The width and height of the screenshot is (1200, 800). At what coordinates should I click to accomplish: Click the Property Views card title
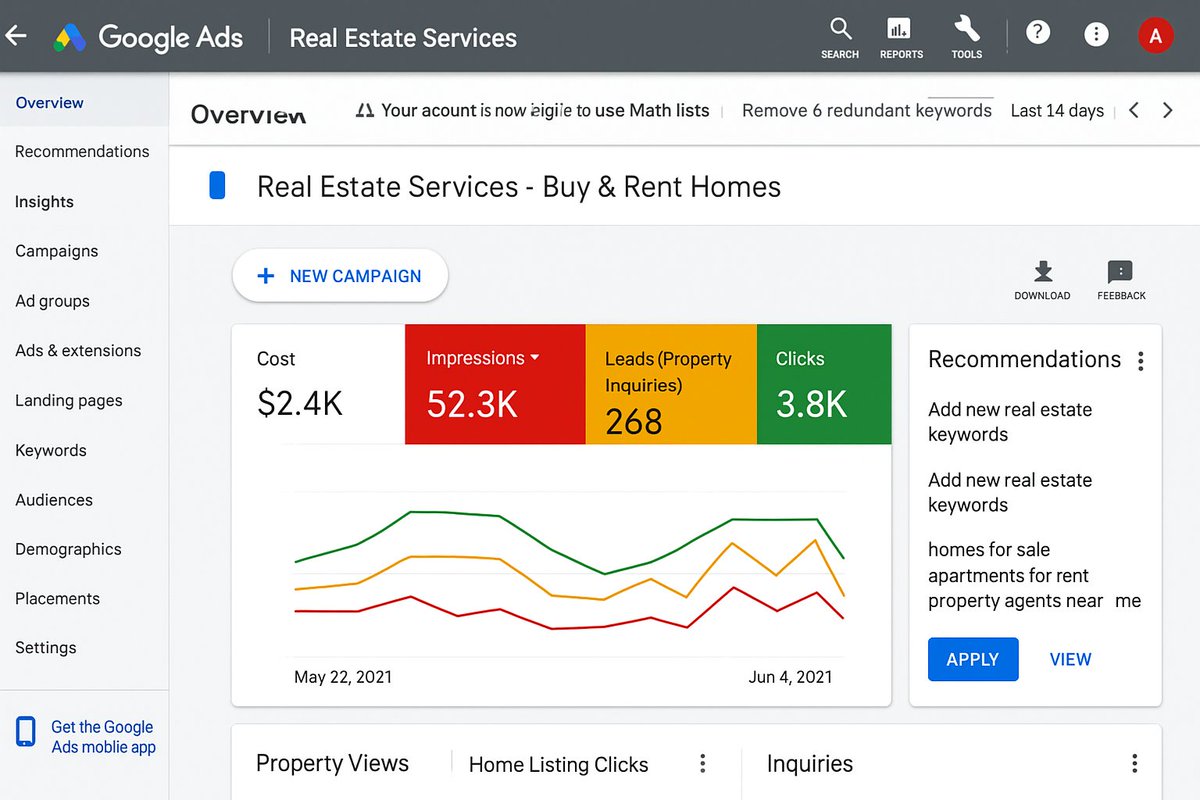click(332, 764)
